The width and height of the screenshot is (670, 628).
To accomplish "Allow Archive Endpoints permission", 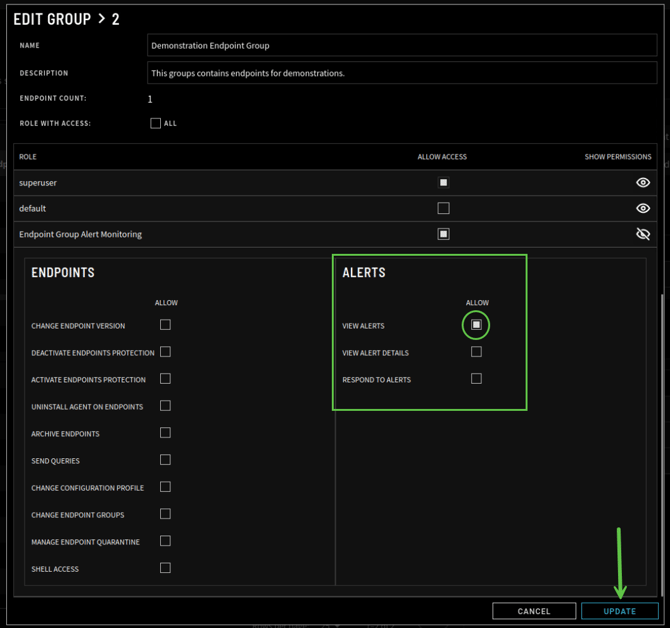I will (x=165, y=433).
